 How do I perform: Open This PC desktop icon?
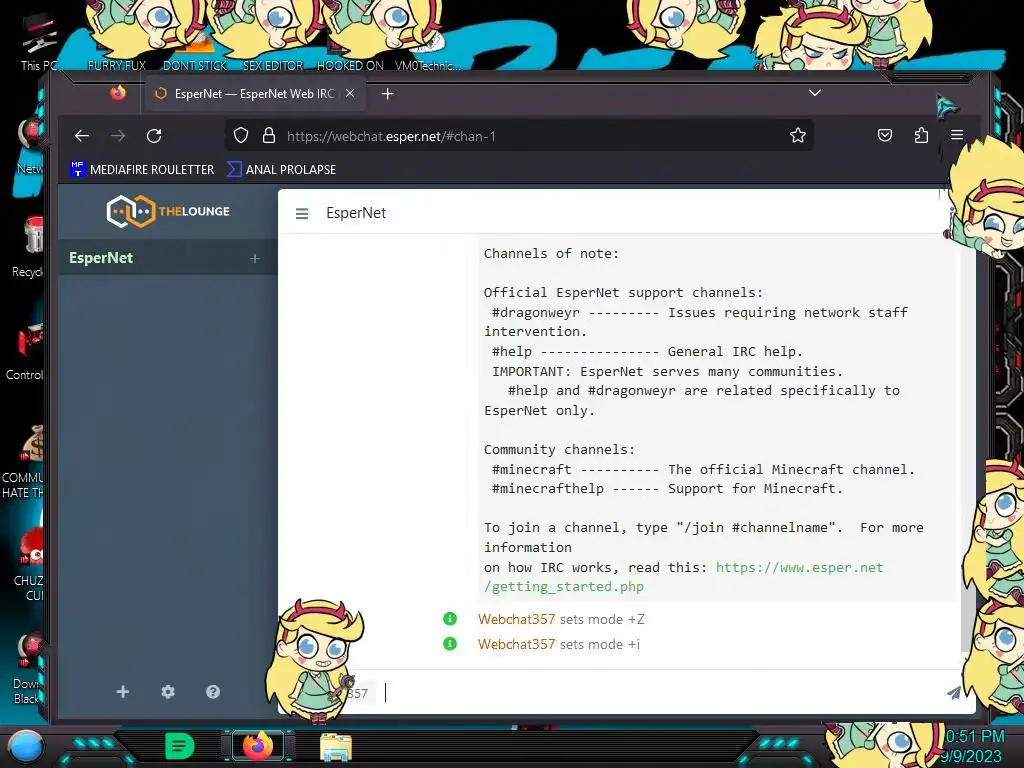(x=38, y=42)
